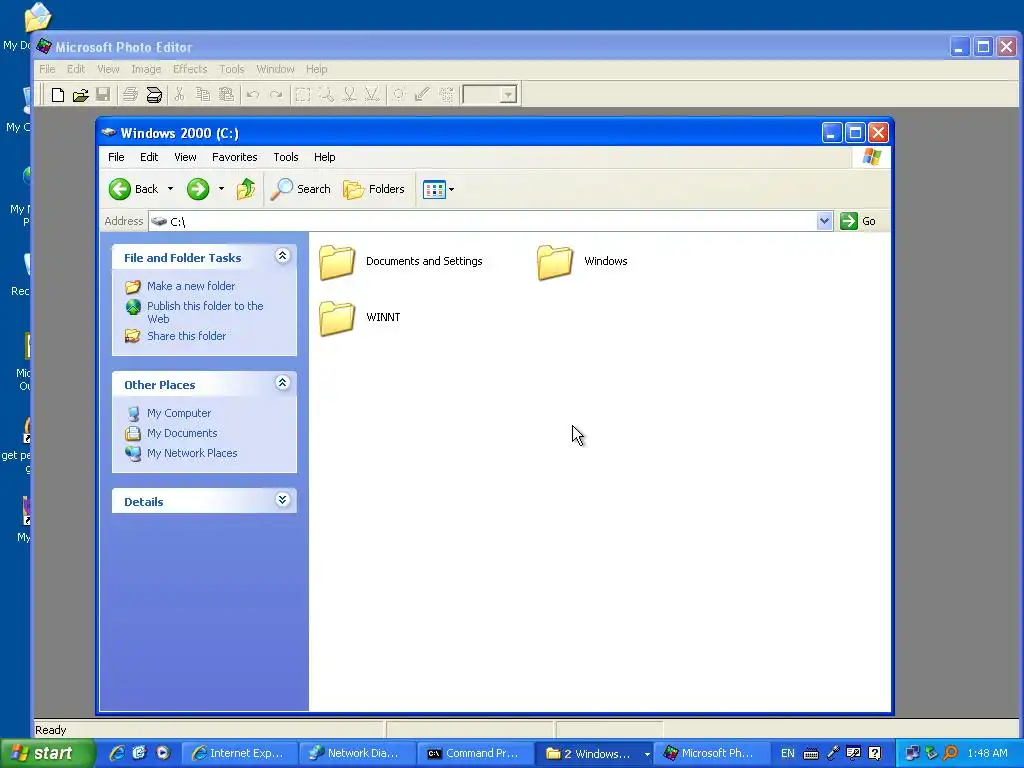Click the Save disk icon in Photo Editor
Image resolution: width=1024 pixels, height=768 pixels.
coord(103,95)
